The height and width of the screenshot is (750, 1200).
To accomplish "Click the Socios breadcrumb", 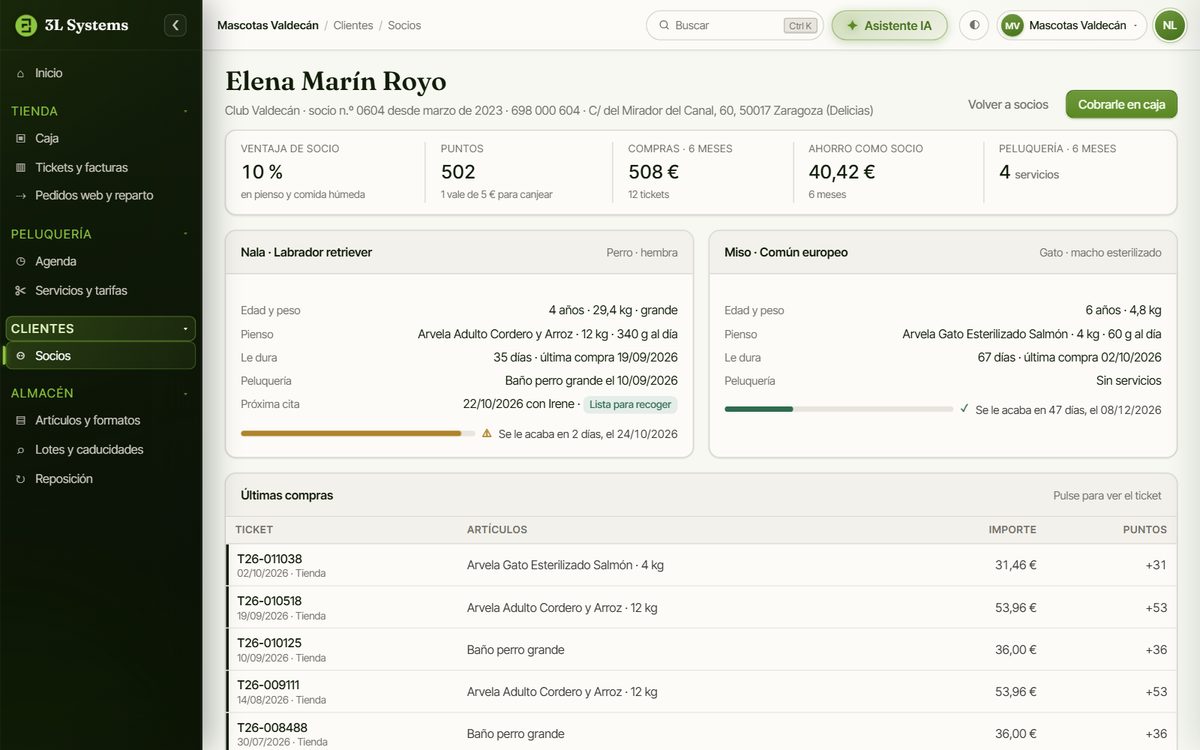I will (404, 25).
